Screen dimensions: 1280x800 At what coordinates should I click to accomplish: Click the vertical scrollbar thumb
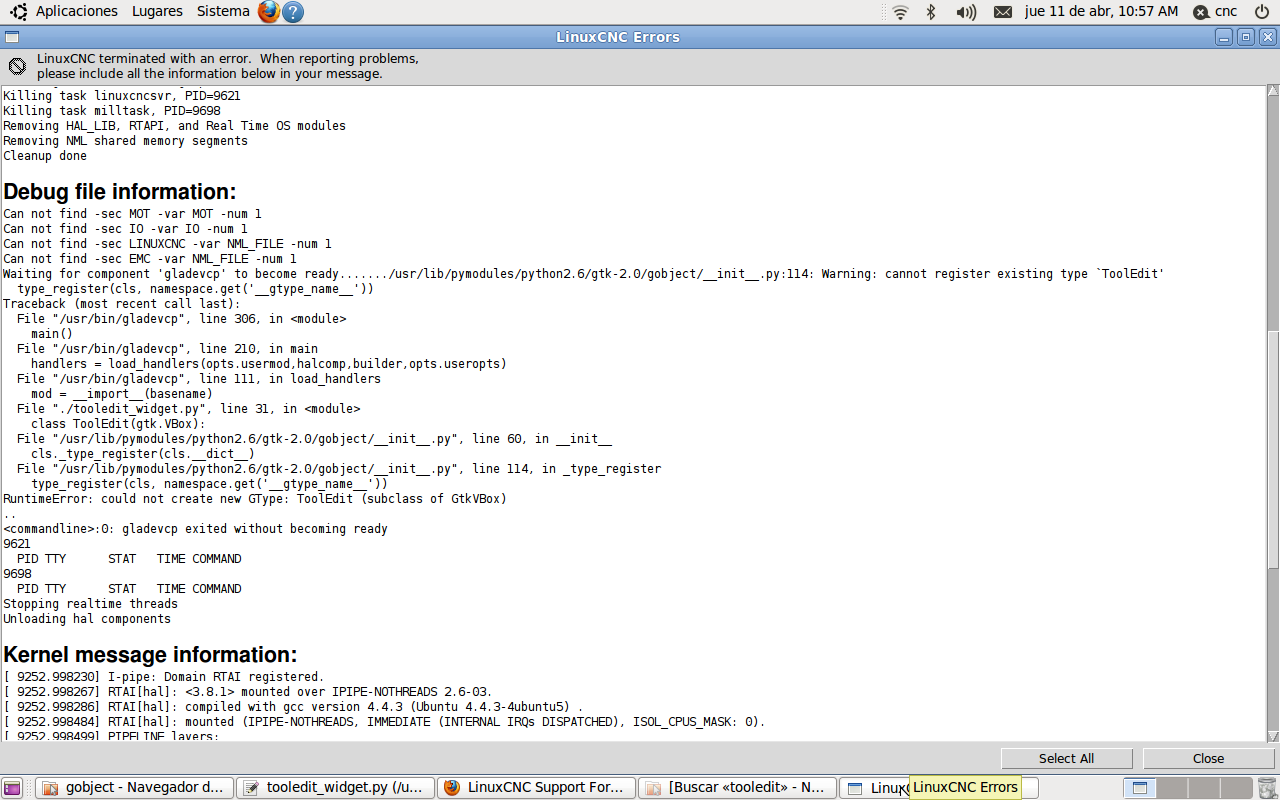click(1272, 450)
